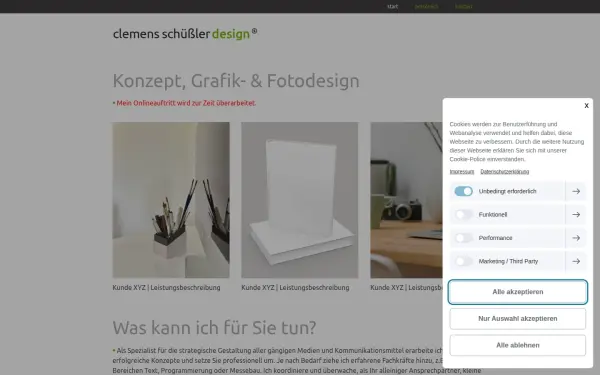
Task: Click 'Nur Auswahl akzeptieren' button
Action: [518, 319]
